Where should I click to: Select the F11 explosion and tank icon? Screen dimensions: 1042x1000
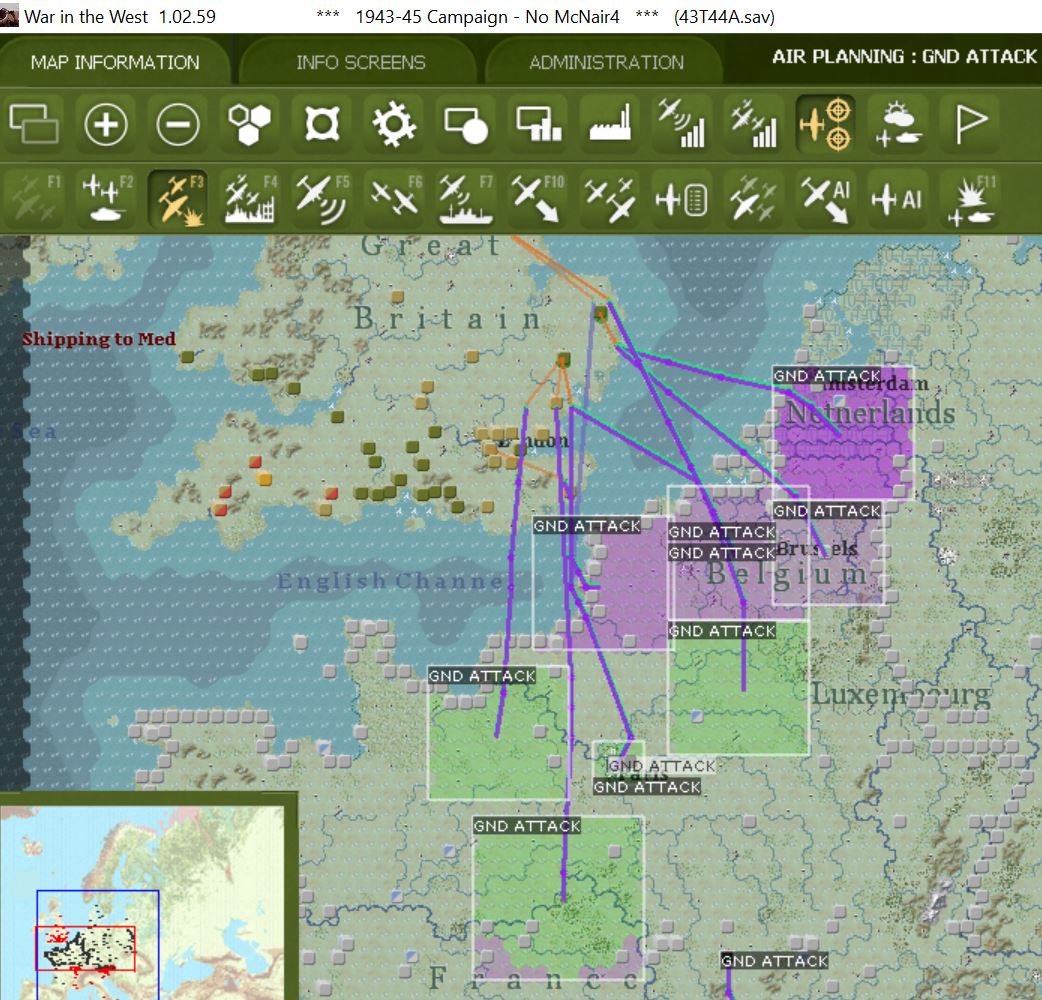970,199
